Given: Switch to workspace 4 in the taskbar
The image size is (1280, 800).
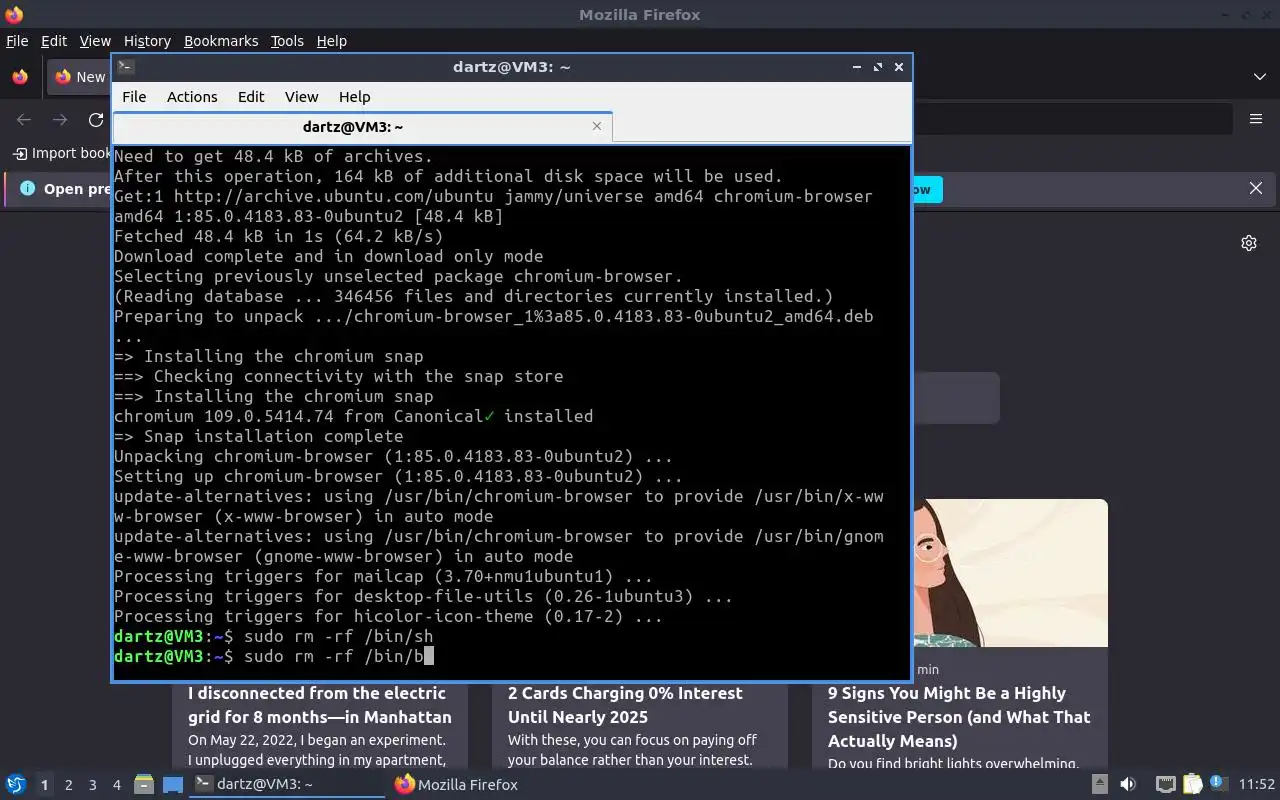Looking at the screenshot, I should tap(116, 785).
